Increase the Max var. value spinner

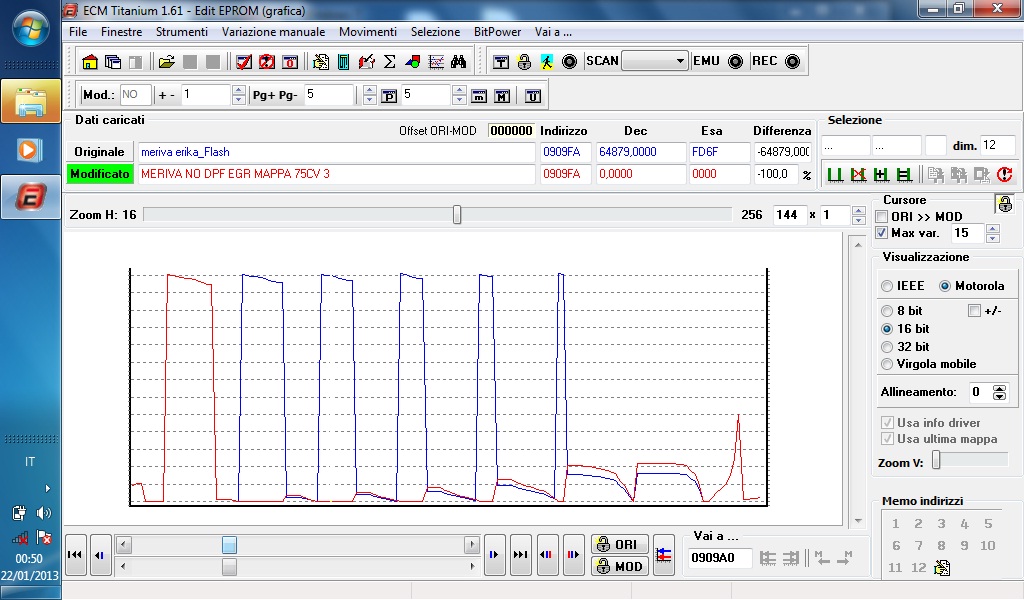pyautogui.click(x=993, y=229)
